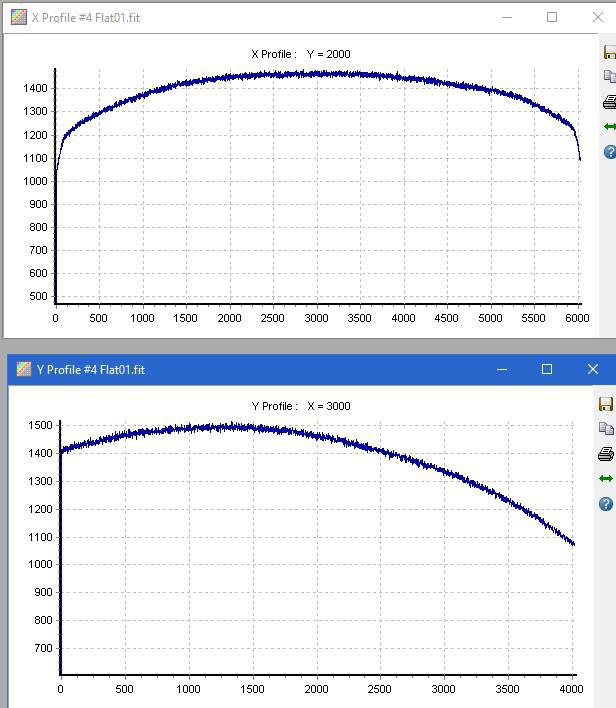Click the X Profile window app icon
Screen dimensions: 616x708
(19, 17)
